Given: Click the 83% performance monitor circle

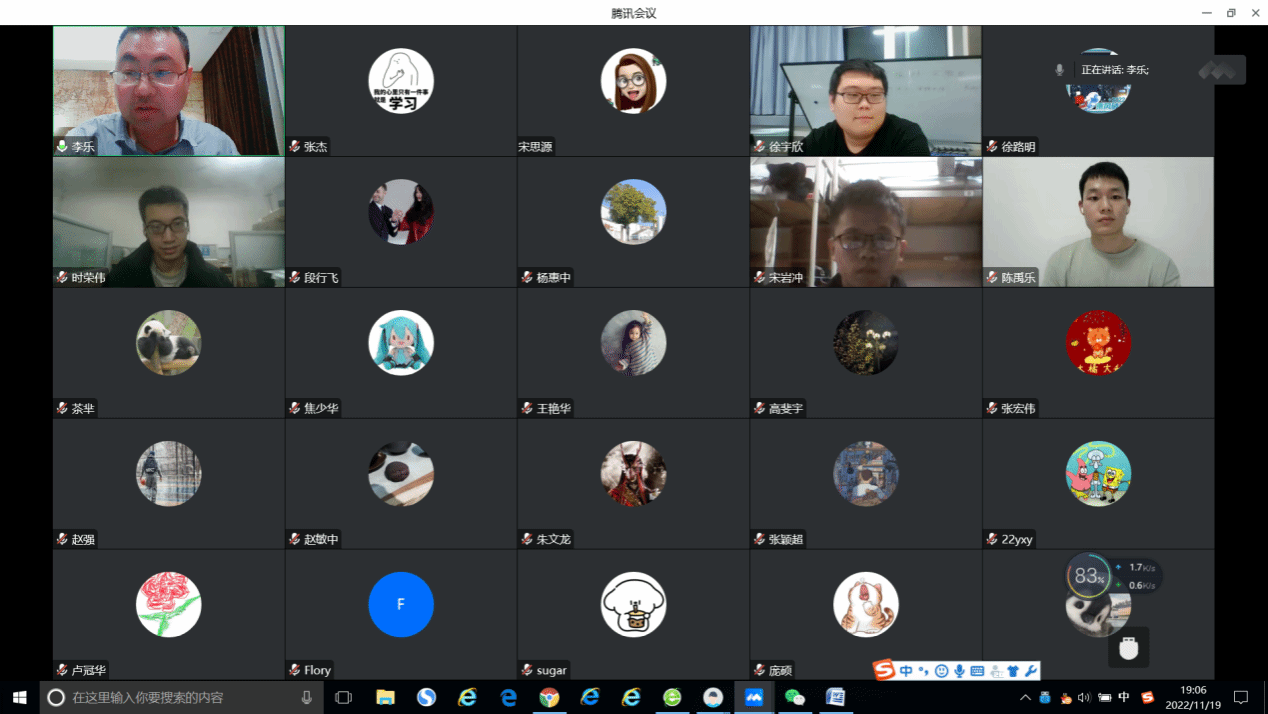Looking at the screenshot, I should (x=1088, y=576).
